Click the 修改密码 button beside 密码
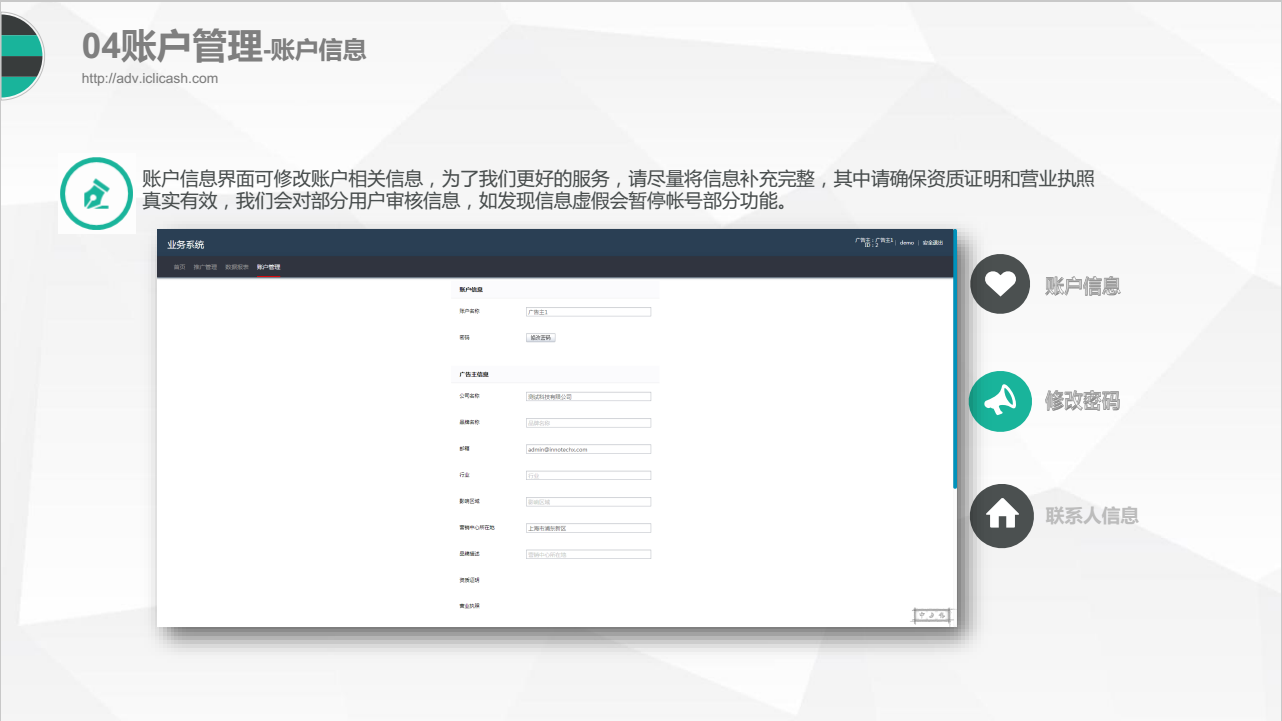 pyautogui.click(x=539, y=337)
